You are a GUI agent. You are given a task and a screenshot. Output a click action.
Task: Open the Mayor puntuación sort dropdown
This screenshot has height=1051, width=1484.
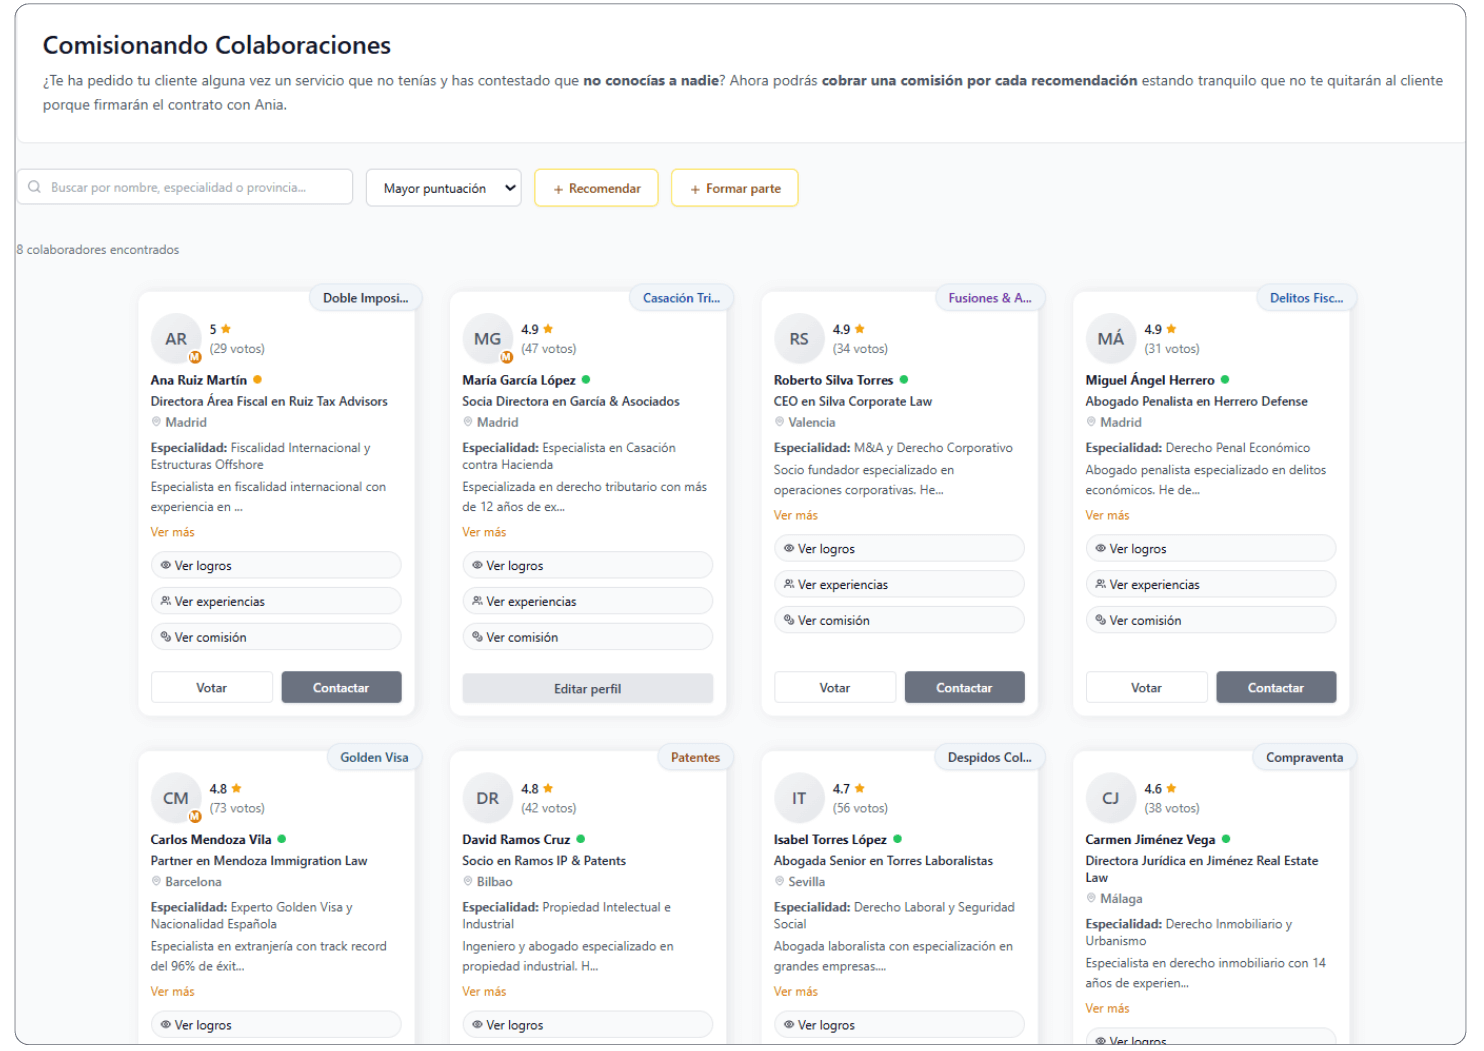[x=443, y=188]
